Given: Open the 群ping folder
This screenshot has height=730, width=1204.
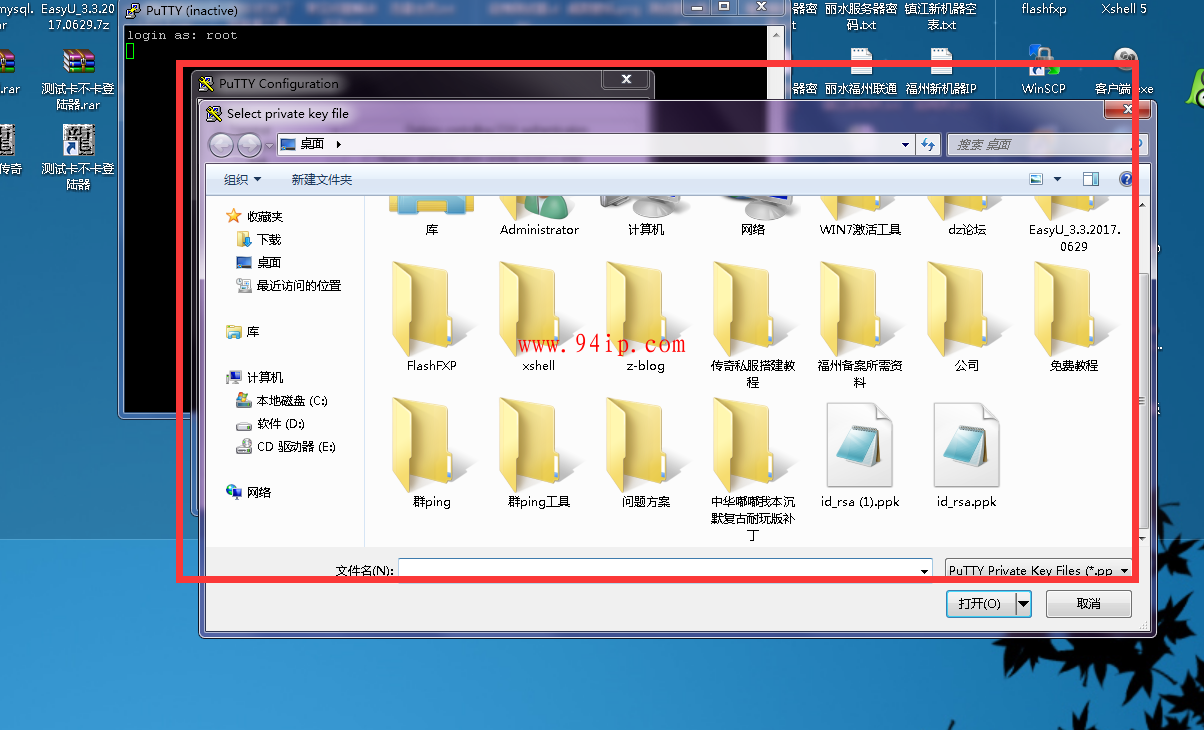Looking at the screenshot, I should [x=431, y=454].
